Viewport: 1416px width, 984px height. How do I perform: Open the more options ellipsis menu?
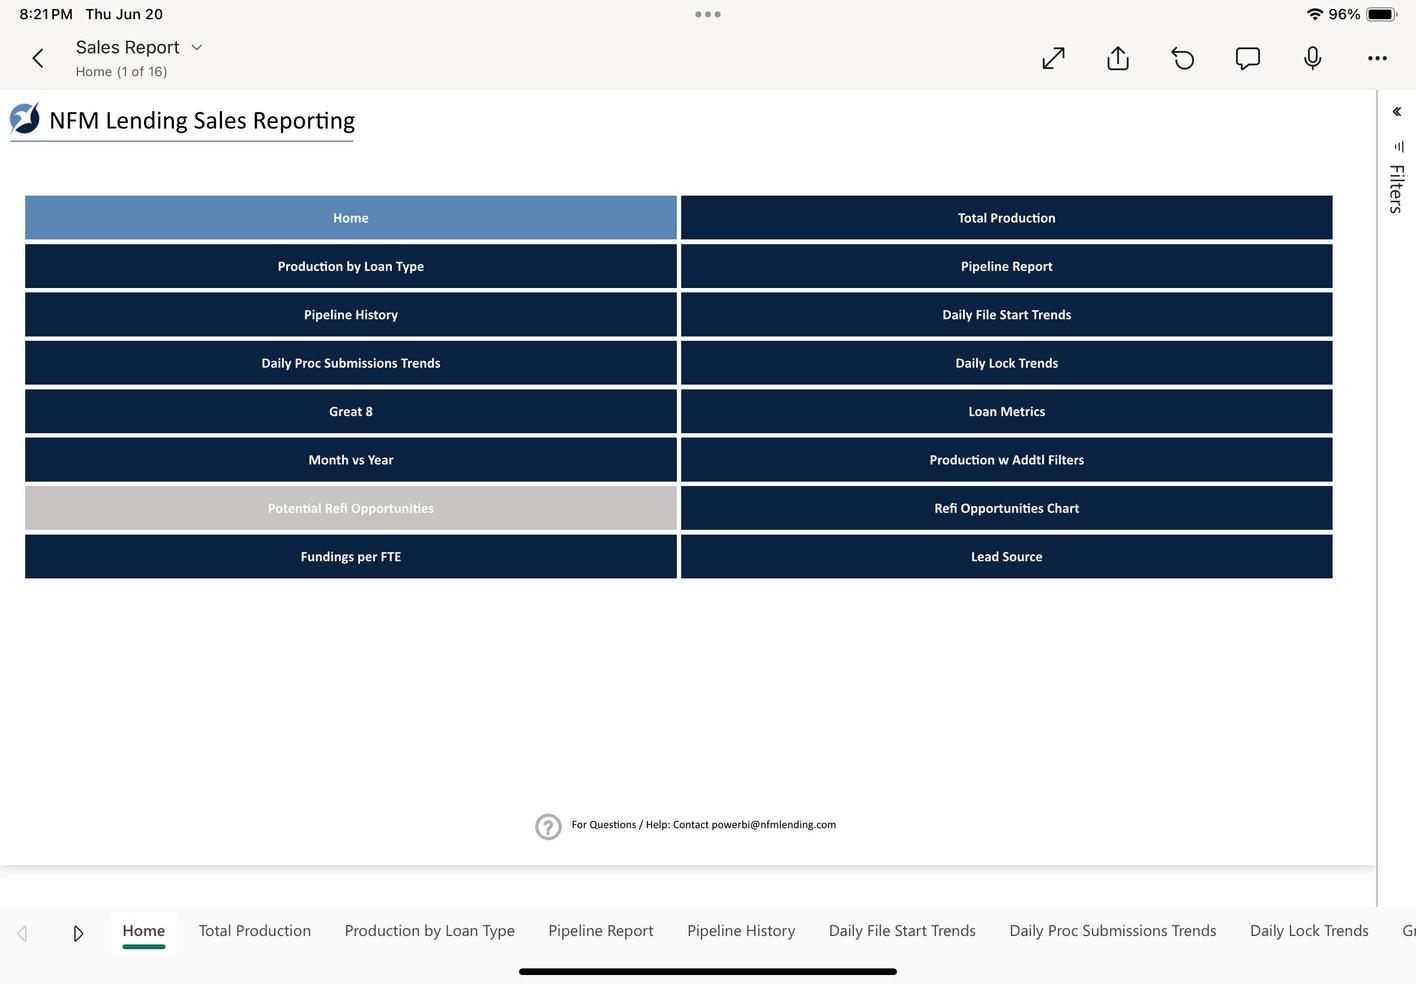(x=1377, y=59)
